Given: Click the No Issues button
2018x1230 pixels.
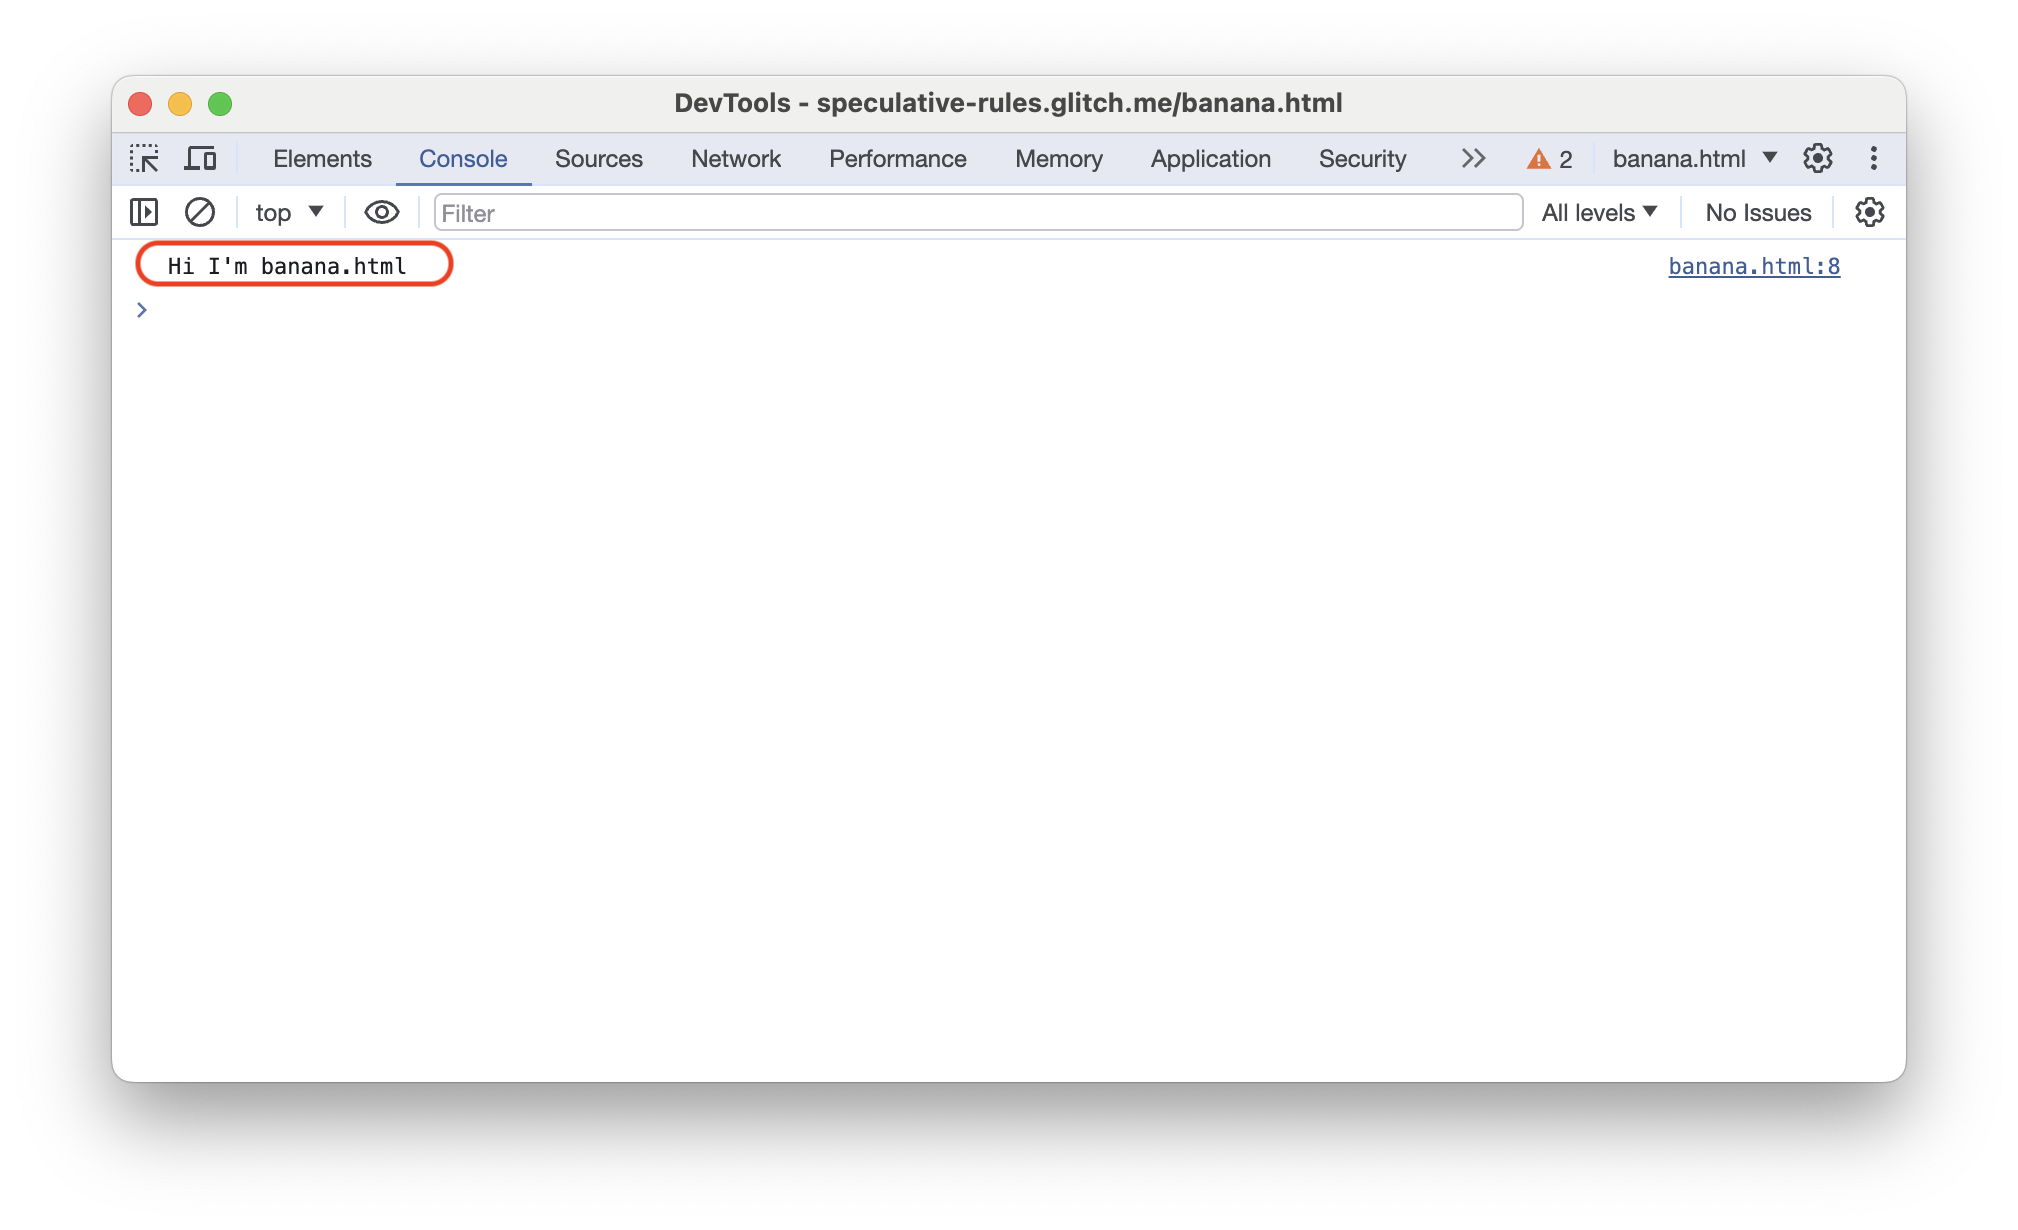Looking at the screenshot, I should 1757,213.
